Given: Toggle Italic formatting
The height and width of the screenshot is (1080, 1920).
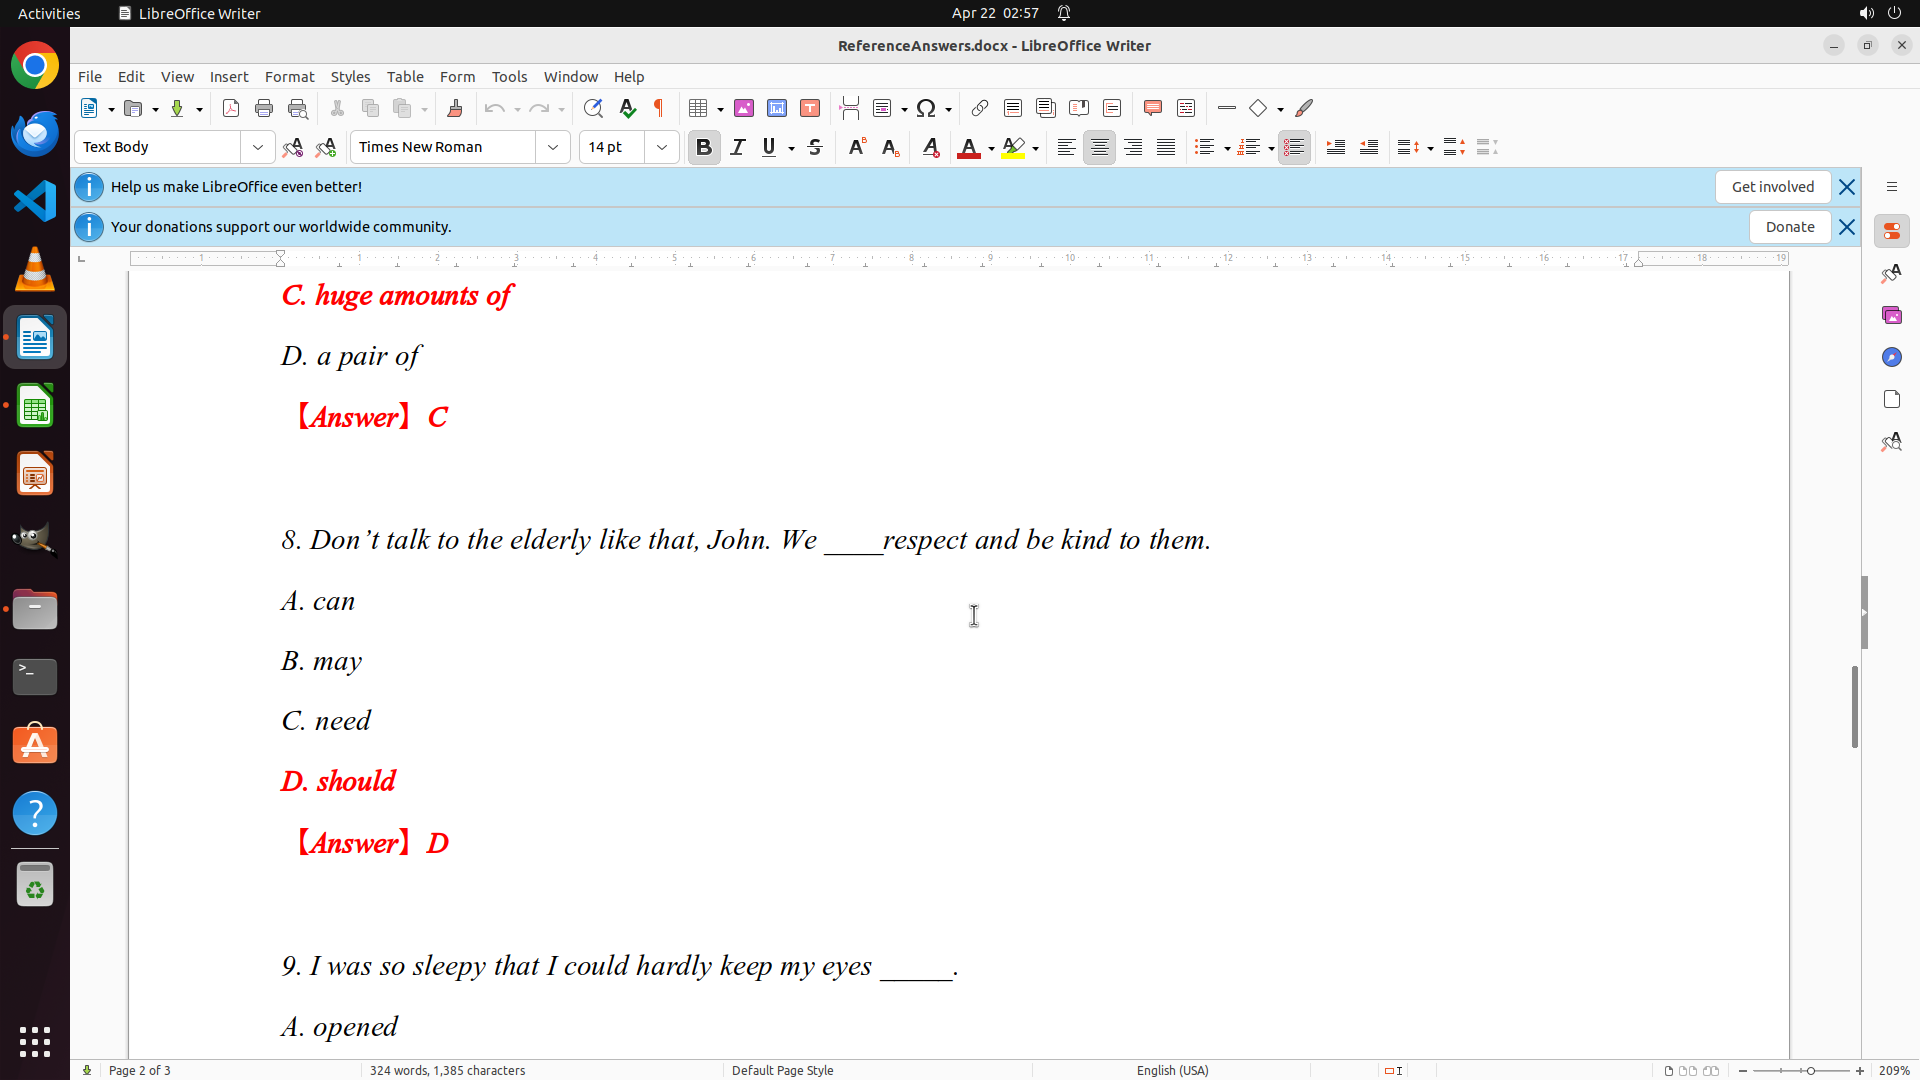Looking at the screenshot, I should tap(738, 147).
